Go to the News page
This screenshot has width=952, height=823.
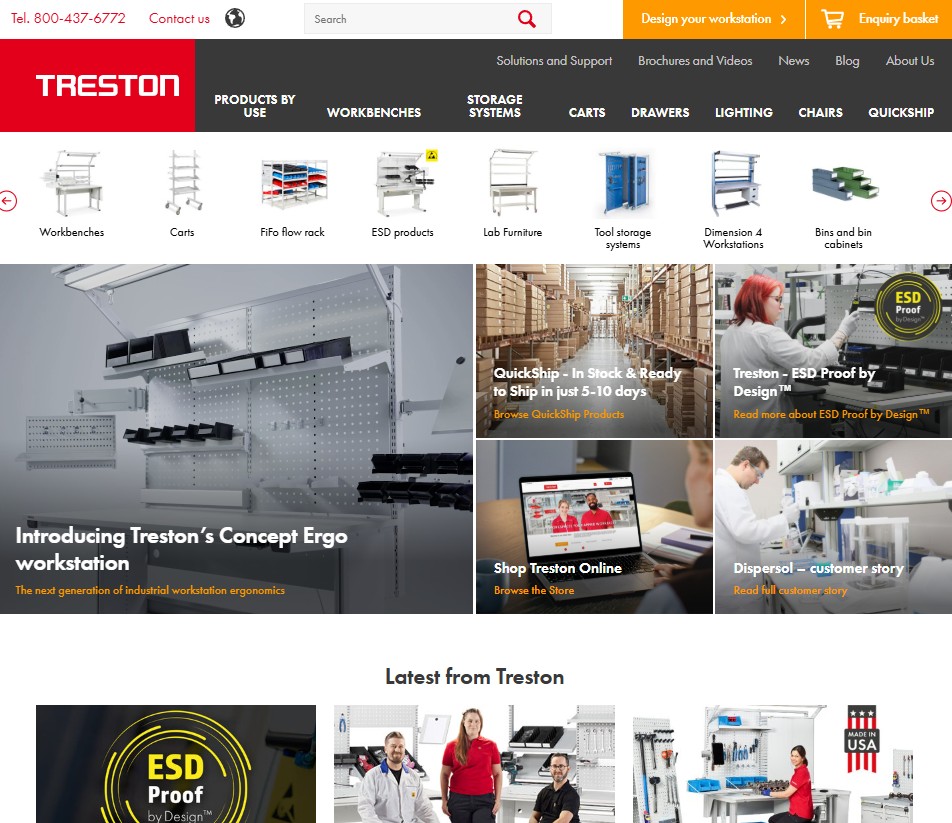[x=794, y=61]
